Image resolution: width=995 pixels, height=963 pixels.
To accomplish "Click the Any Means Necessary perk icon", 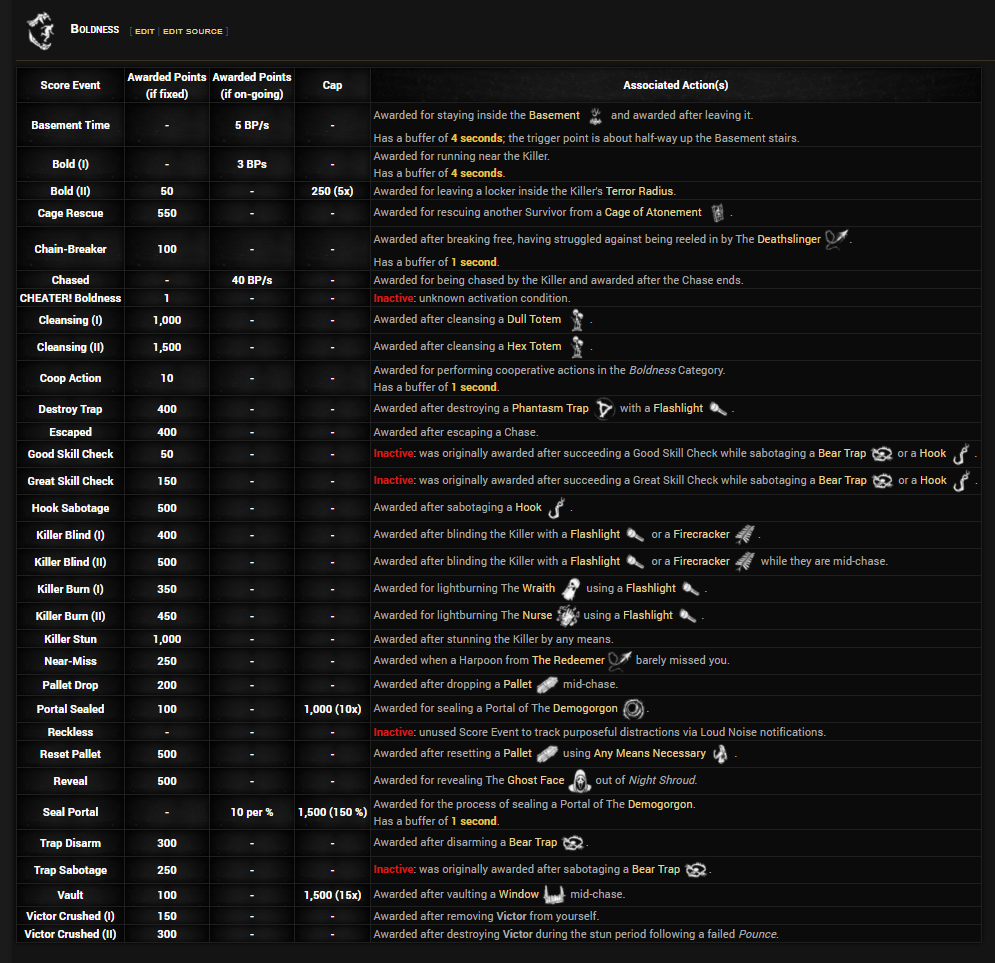I will [720, 753].
